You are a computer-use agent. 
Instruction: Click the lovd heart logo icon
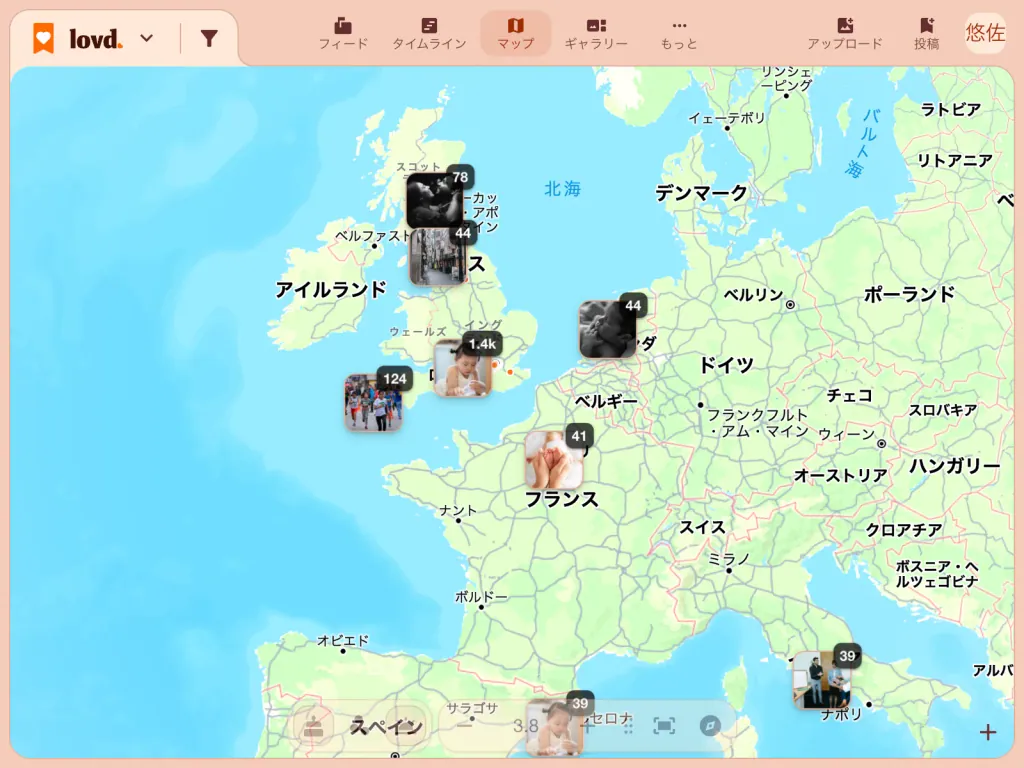click(x=44, y=38)
